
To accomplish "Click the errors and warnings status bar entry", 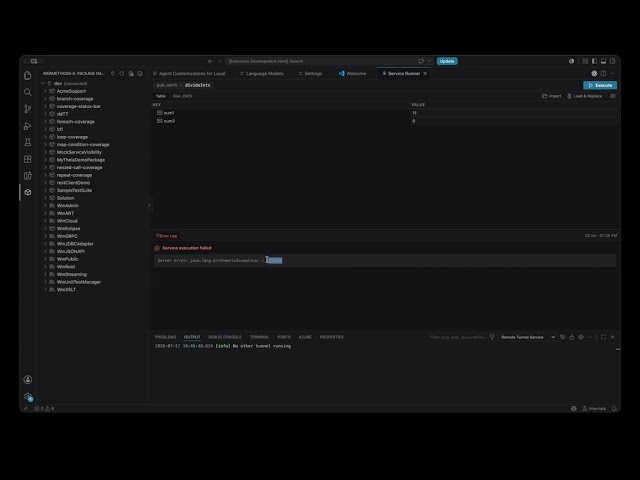I will 44,408.
